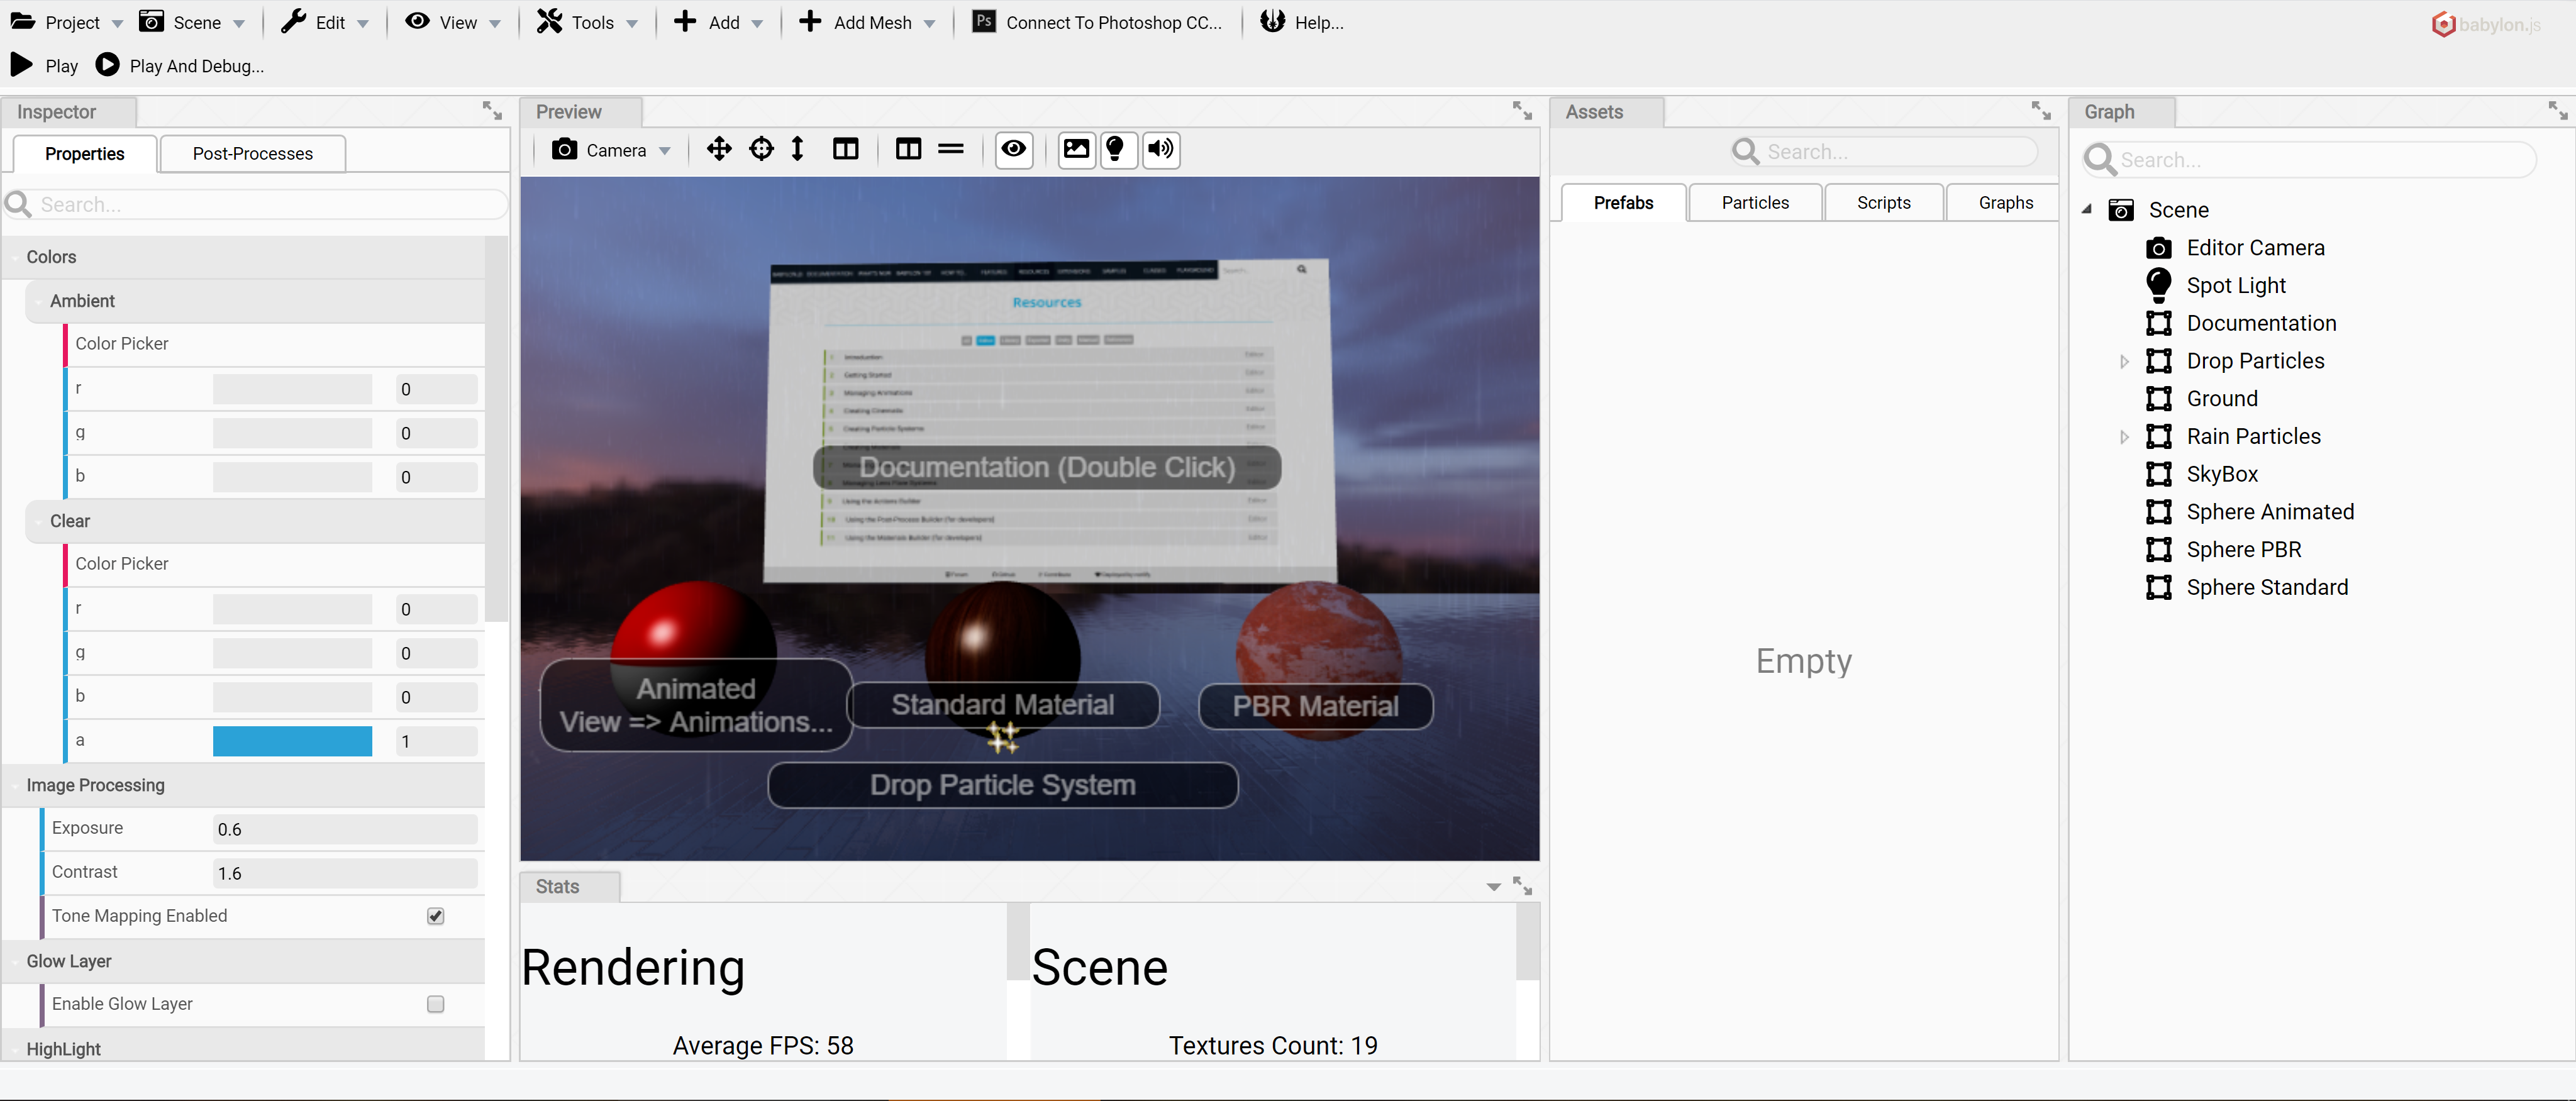Screen dimensions: 2576x1101
Task: Toggle Tone Mapping Enabled checkbox
Action: point(435,916)
